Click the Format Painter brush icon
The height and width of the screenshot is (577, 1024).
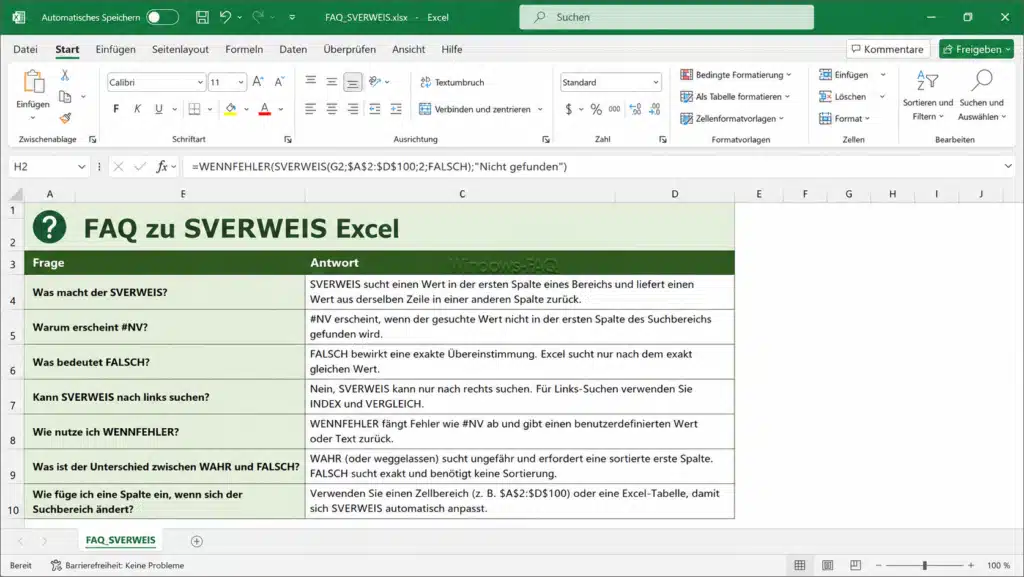(x=65, y=118)
